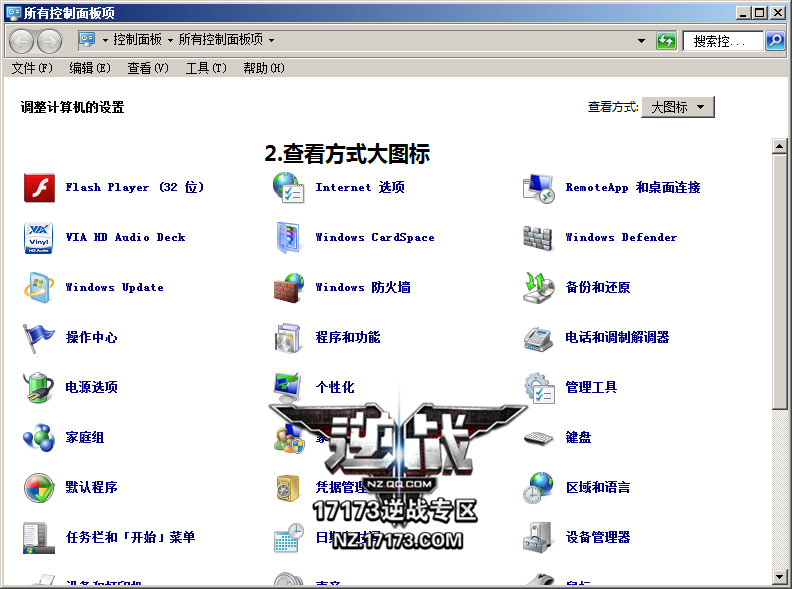Click the control panel icon in address bar
Screen dimensions: 792x589
point(87,39)
